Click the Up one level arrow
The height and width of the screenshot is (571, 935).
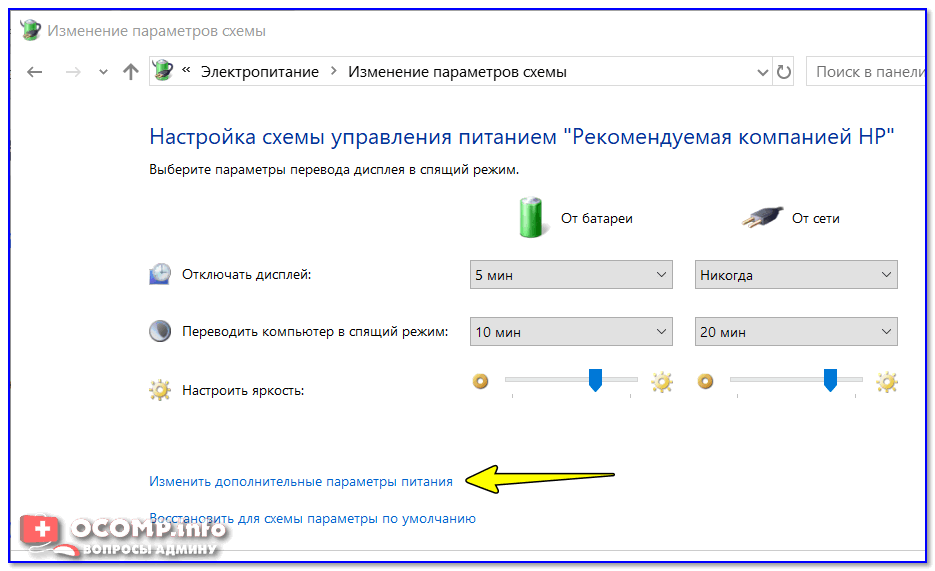coord(130,72)
